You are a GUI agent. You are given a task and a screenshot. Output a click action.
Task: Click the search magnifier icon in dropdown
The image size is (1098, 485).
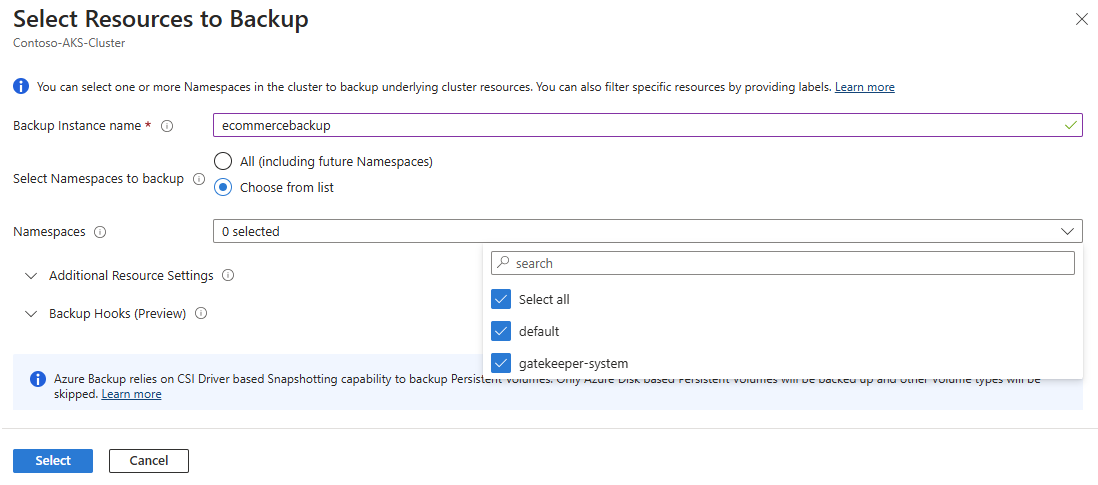click(503, 263)
